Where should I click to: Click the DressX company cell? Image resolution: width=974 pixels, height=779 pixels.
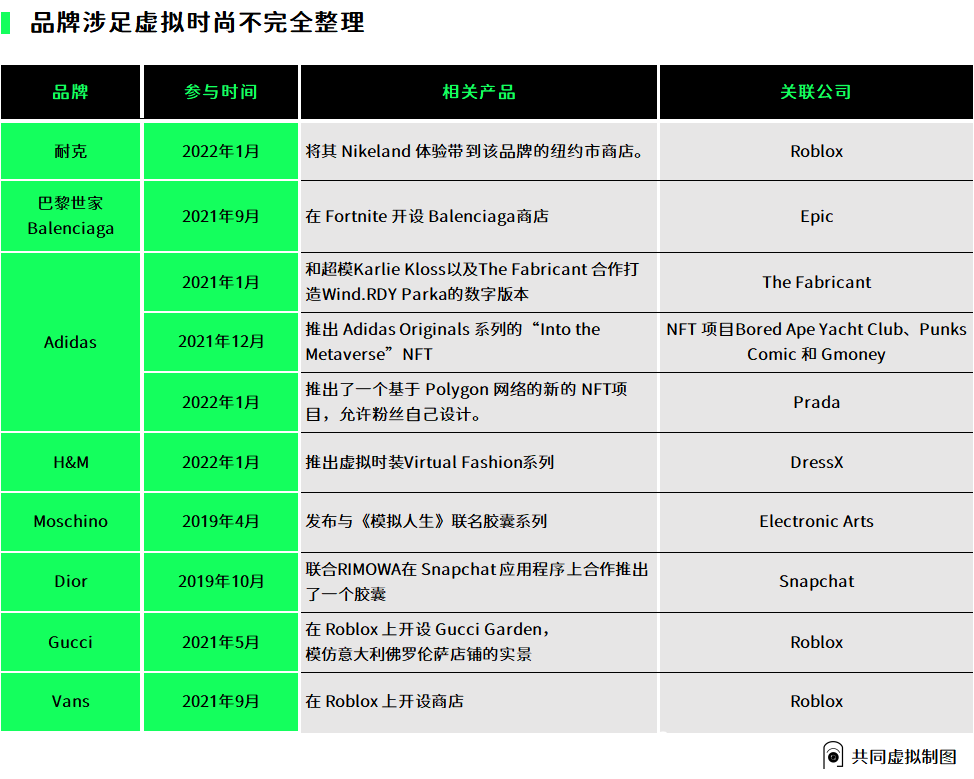(816, 462)
